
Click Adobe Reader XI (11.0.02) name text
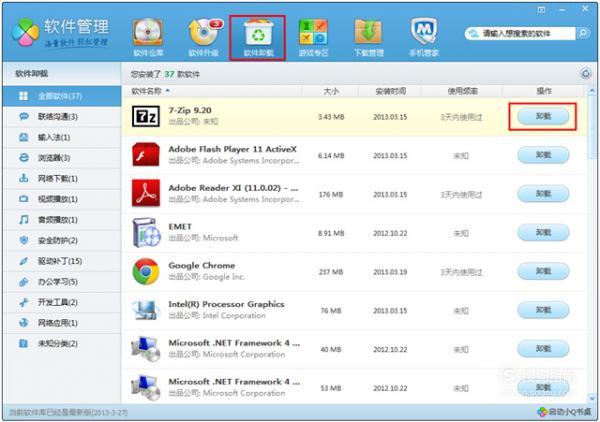click(x=233, y=188)
